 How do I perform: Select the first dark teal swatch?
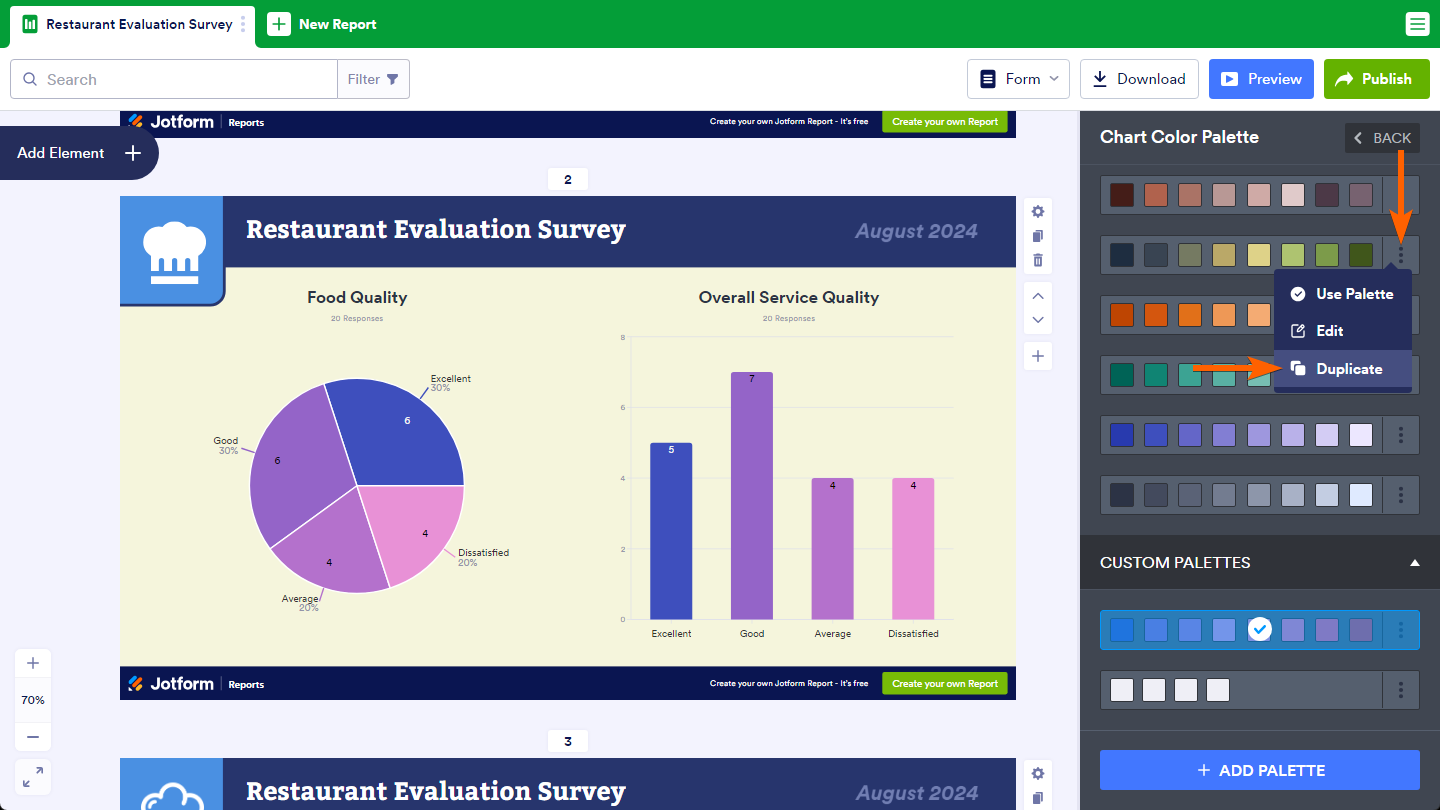point(1122,375)
